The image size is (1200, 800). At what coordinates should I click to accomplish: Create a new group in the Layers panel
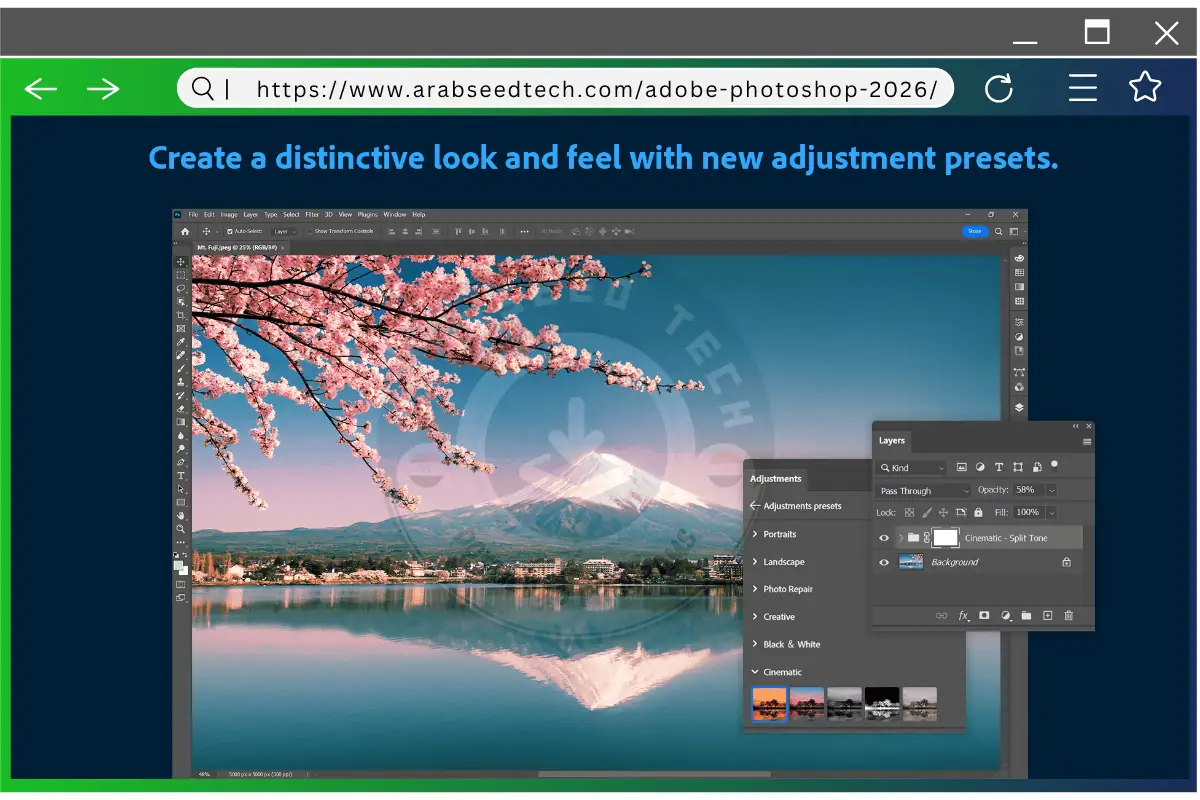(1026, 616)
